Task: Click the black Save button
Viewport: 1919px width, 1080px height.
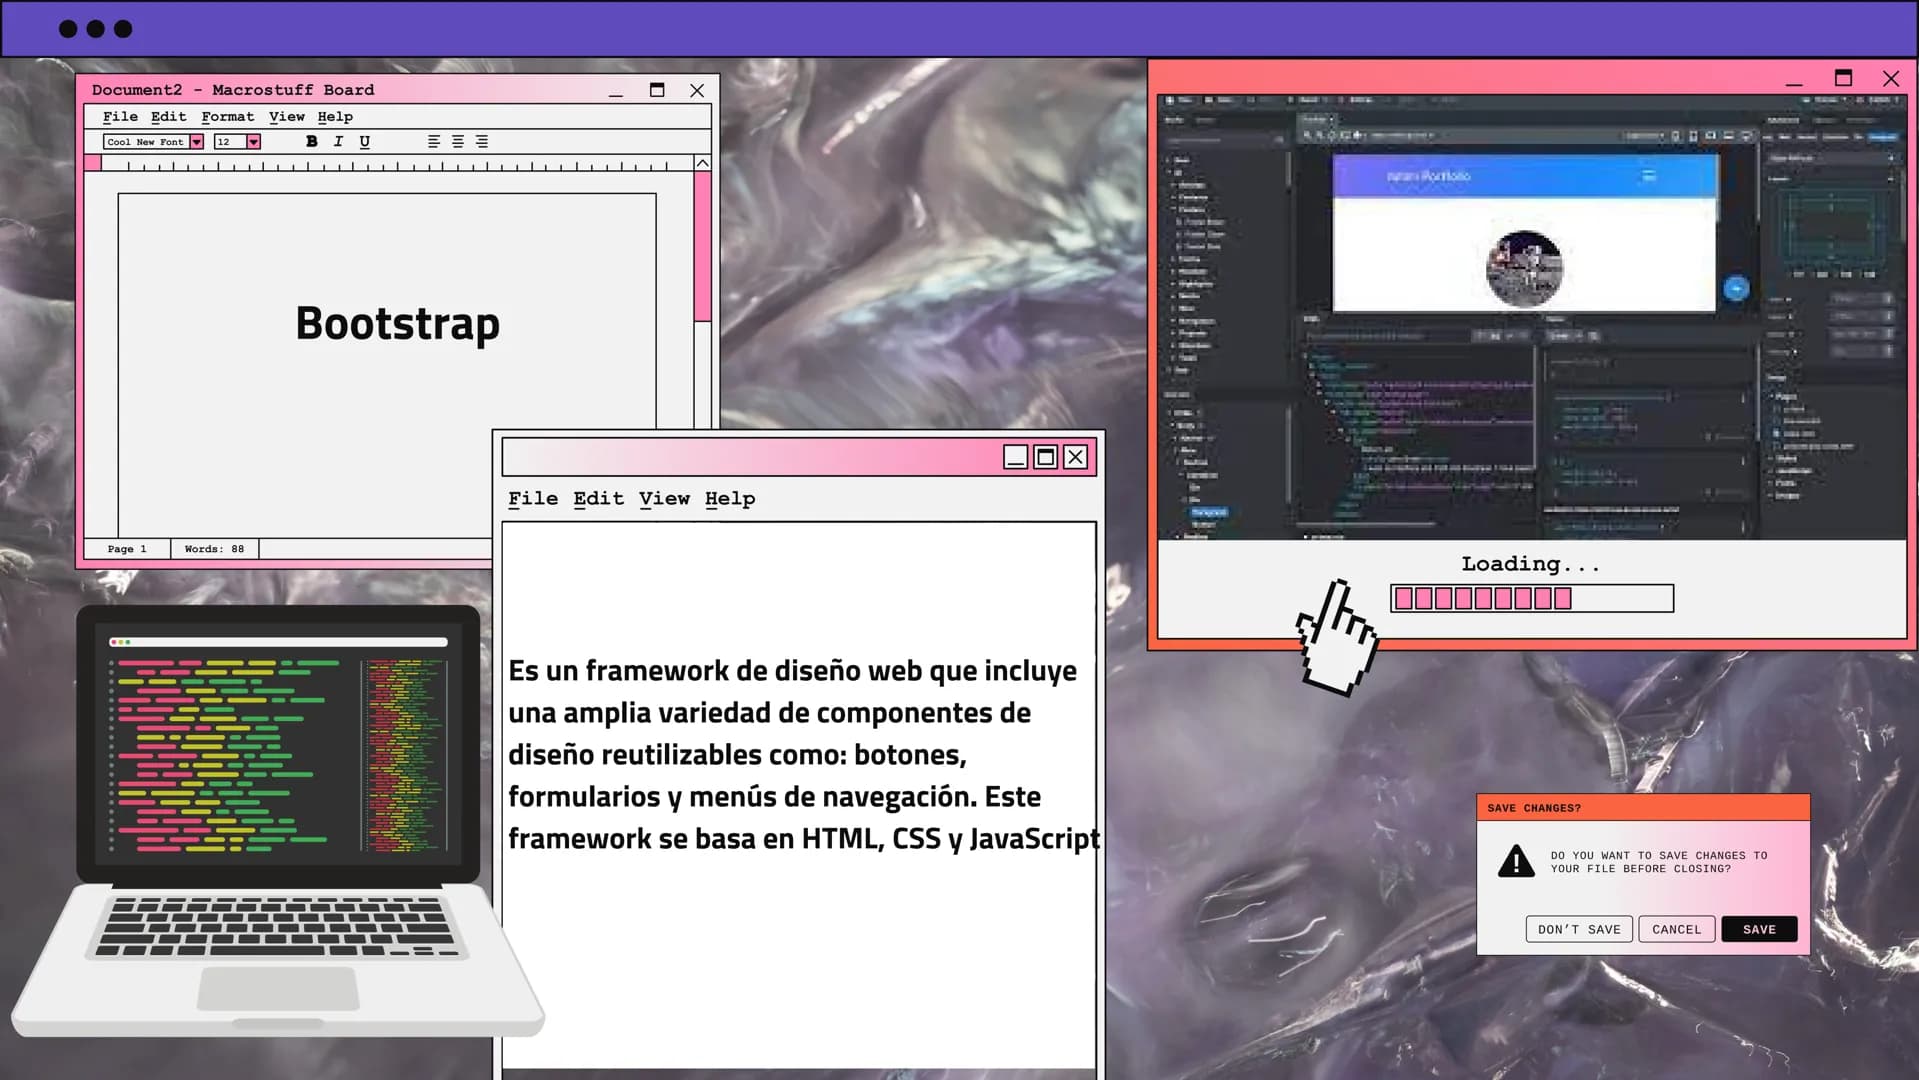Action: pyautogui.click(x=1759, y=929)
